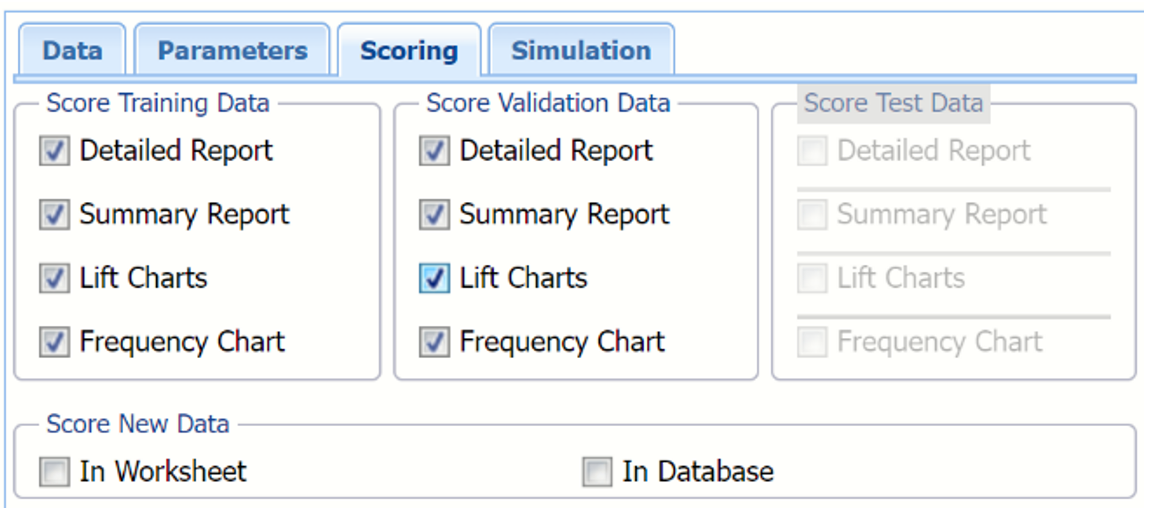Viewport: 1152px width, 508px height.
Task: Enable In Worksheet under Score New Data
Action: click(54, 472)
